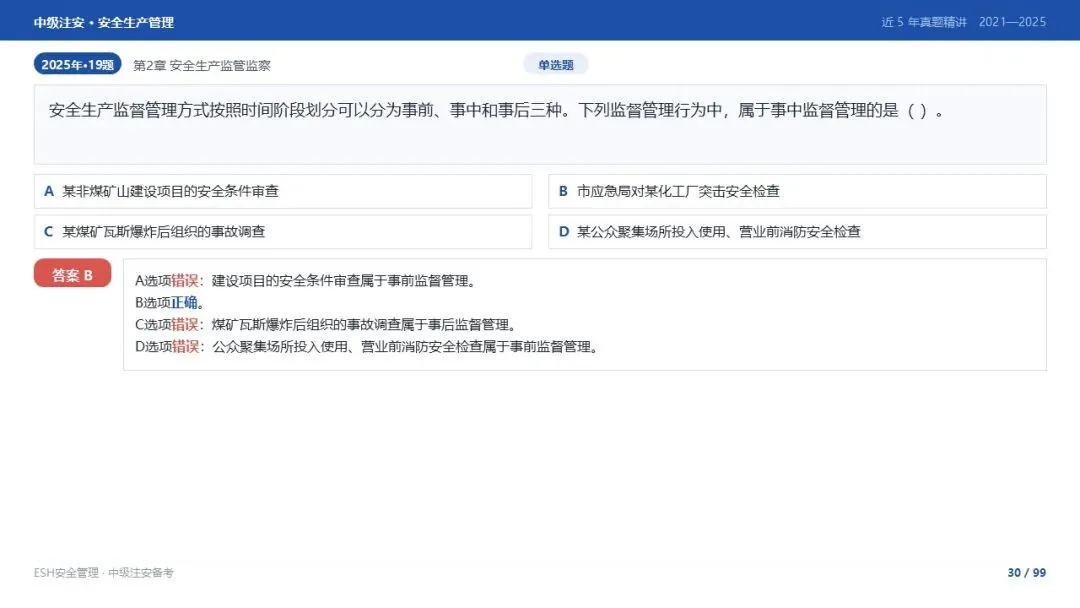Click the explanation line B选项正确
The height and width of the screenshot is (608, 1080).
(x=169, y=303)
